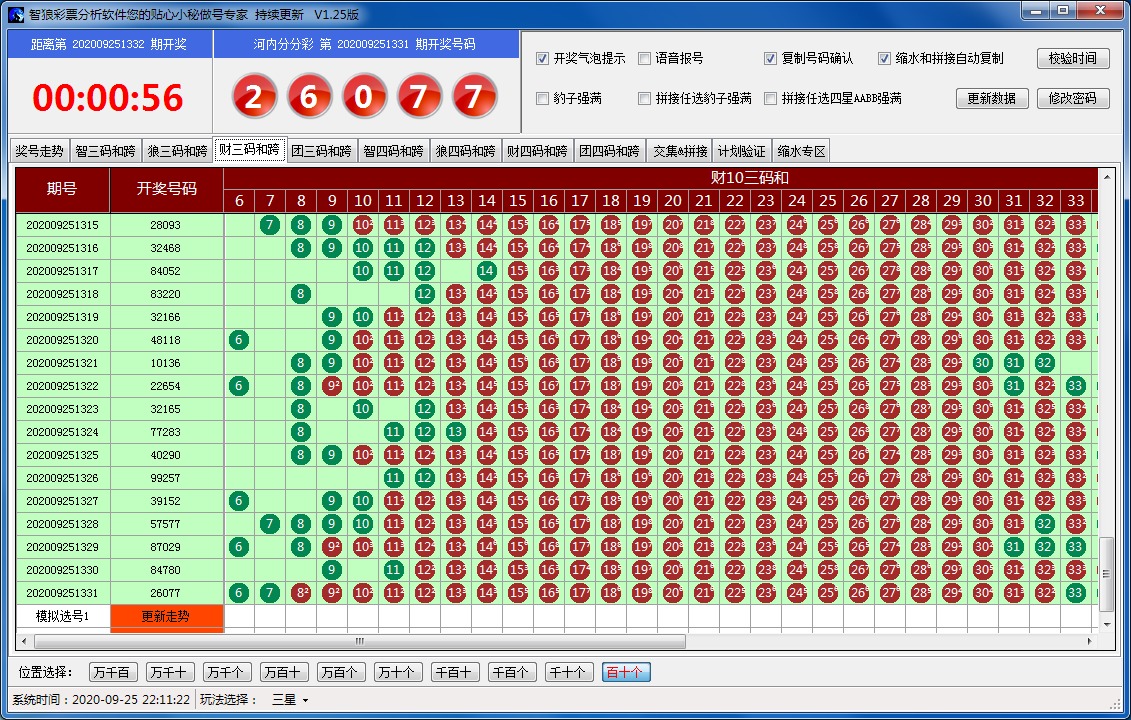Click green 13 circle in row 202009251324

click(x=455, y=432)
